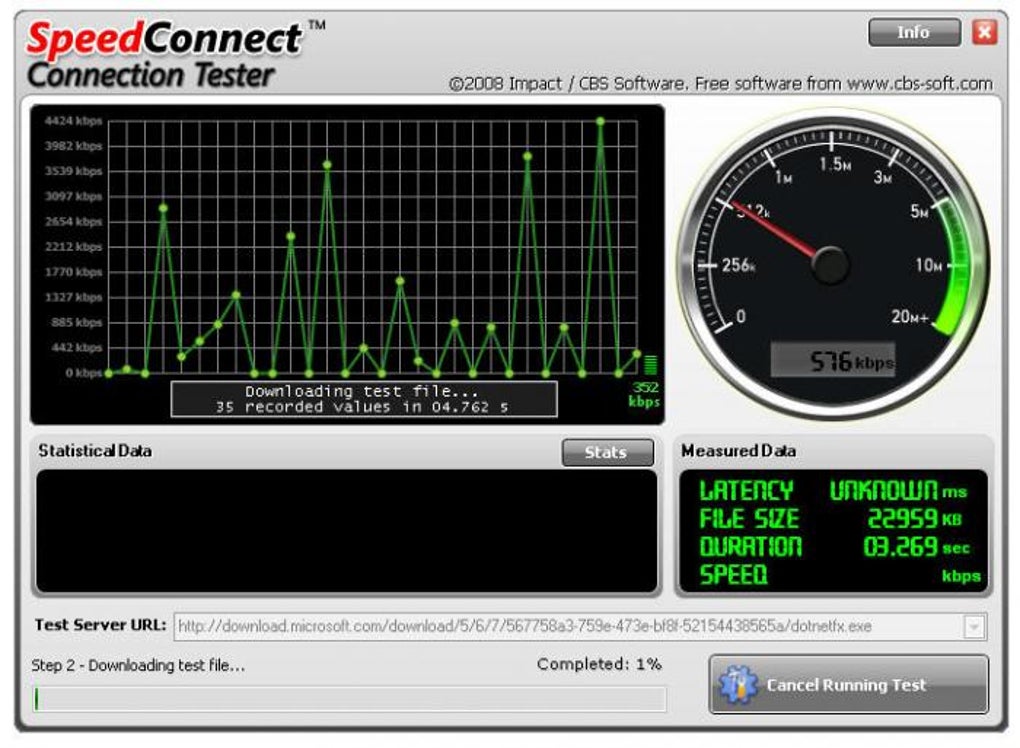Click the 2212 kbps axis label
The image size is (1020, 748).
click(x=74, y=247)
